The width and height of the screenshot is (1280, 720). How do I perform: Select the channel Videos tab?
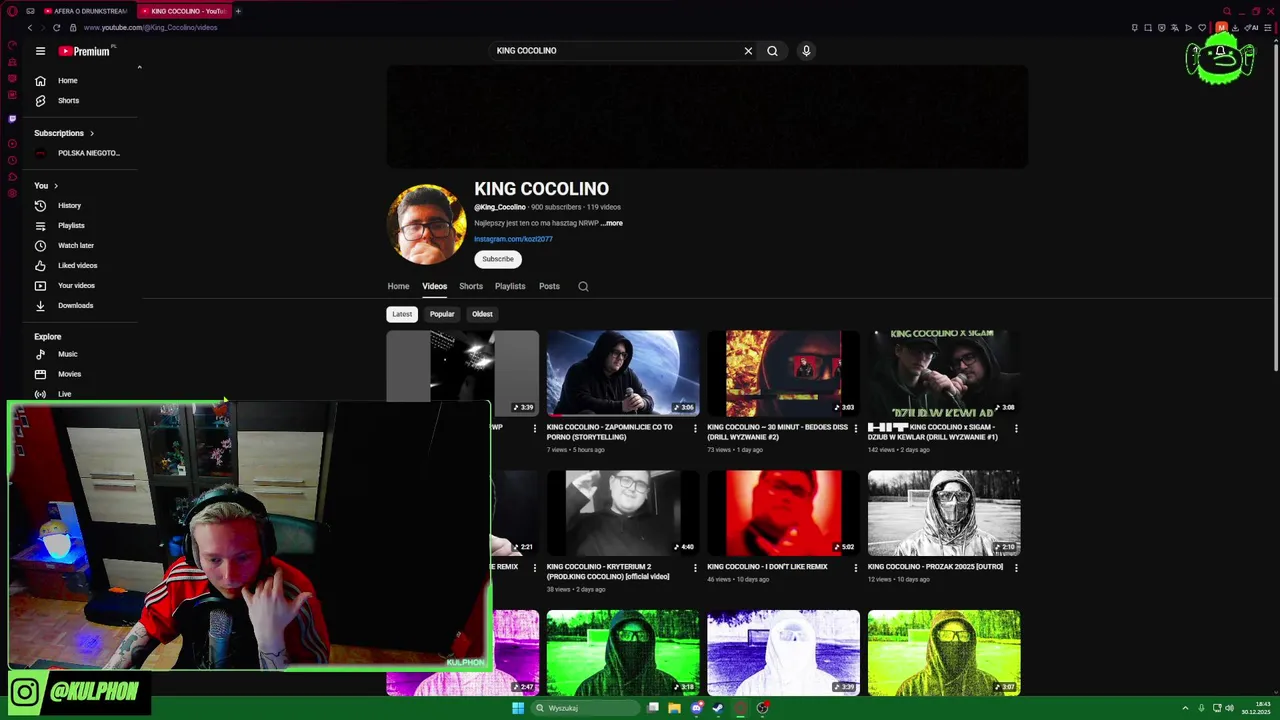[434, 286]
